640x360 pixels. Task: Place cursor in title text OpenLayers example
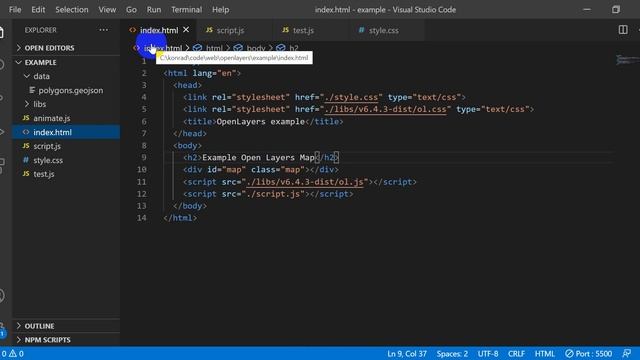coord(260,122)
